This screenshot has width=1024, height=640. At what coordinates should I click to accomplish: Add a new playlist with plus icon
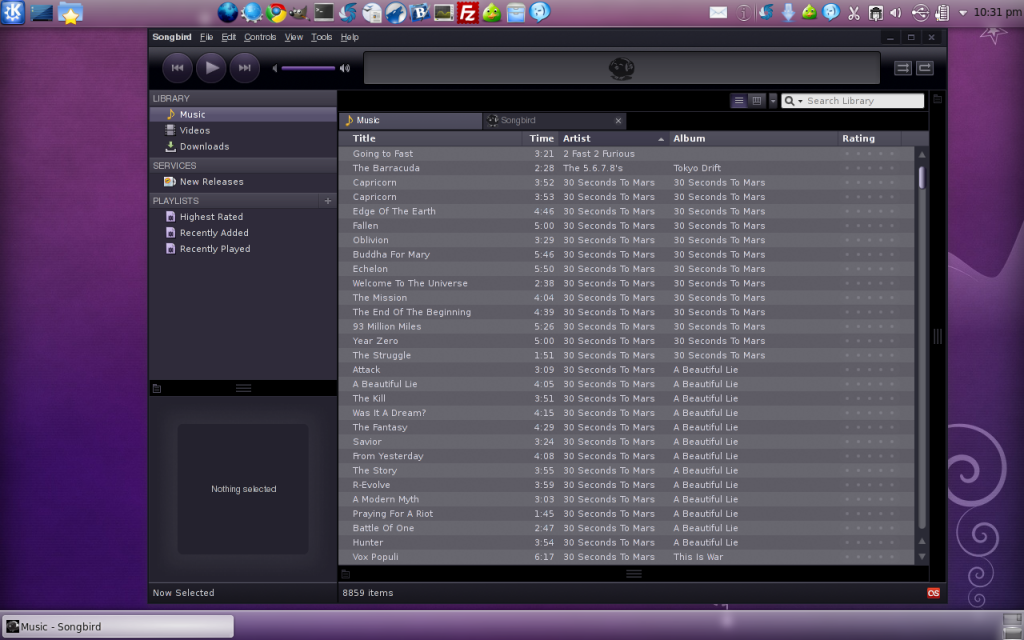(x=327, y=201)
